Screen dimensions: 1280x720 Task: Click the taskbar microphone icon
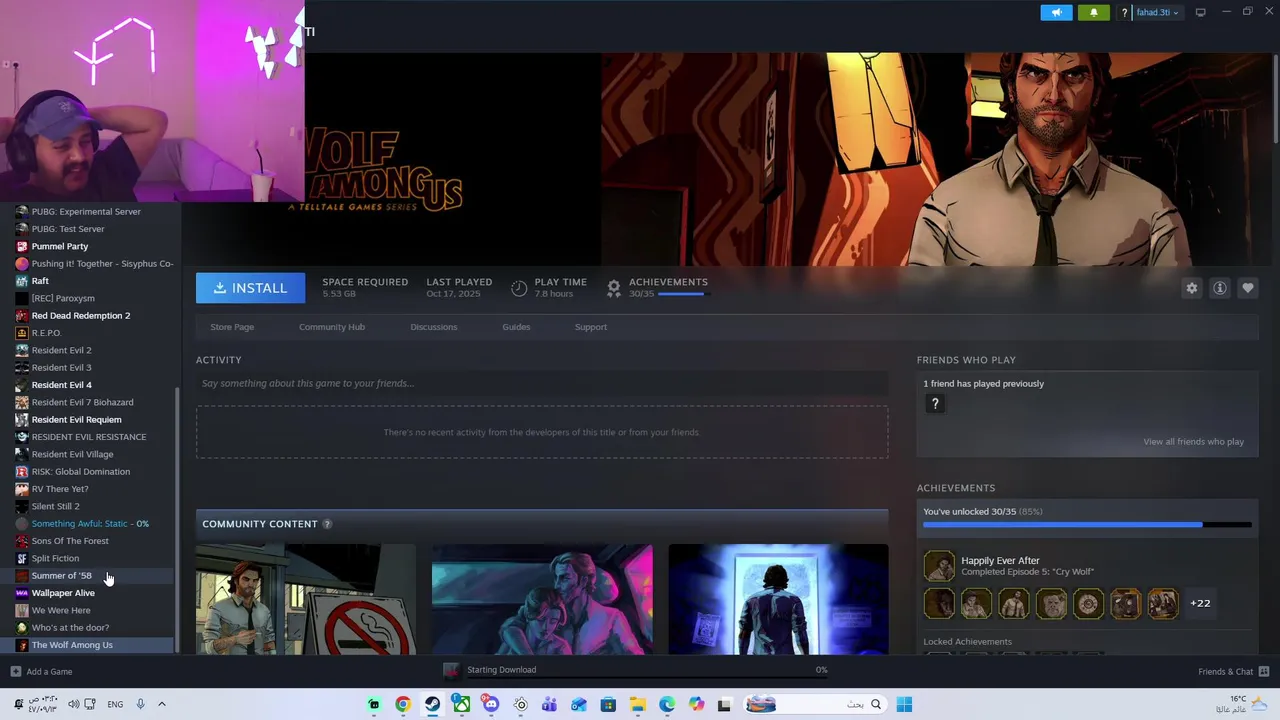pos(140,704)
